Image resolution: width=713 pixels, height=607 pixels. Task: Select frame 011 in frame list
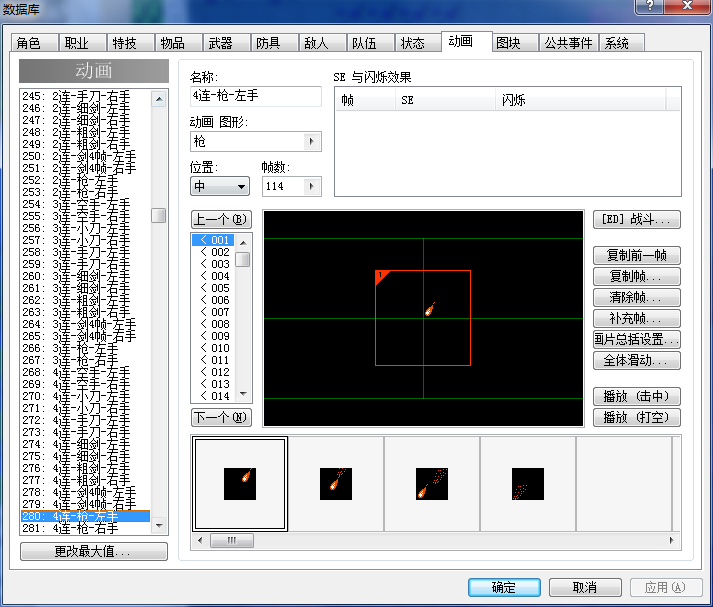213,360
